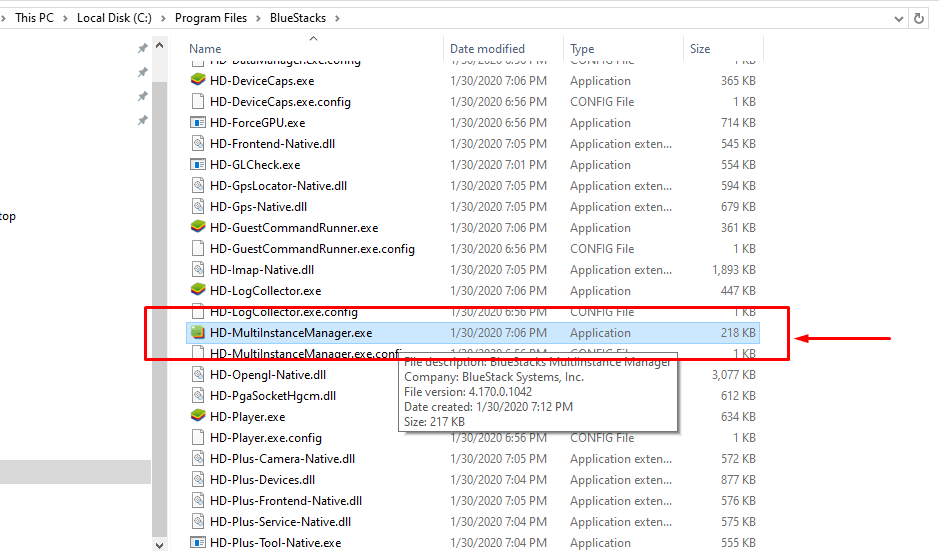The width and height of the screenshot is (939, 551).
Task: Click the HD-Imap-Native.dll file icon
Action: click(198, 270)
